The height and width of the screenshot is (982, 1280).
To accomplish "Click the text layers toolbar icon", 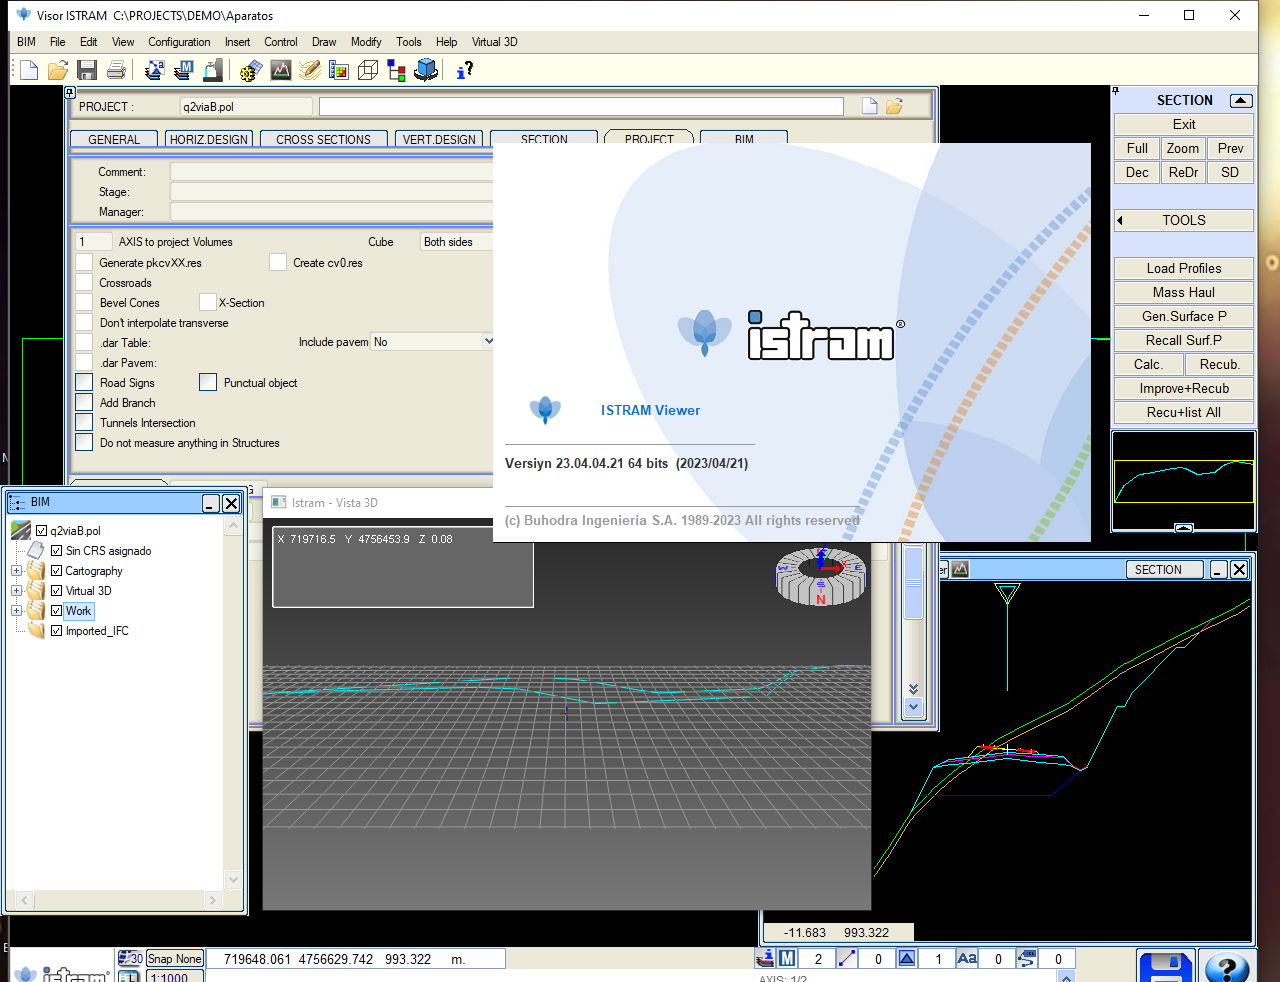I will (x=154, y=70).
